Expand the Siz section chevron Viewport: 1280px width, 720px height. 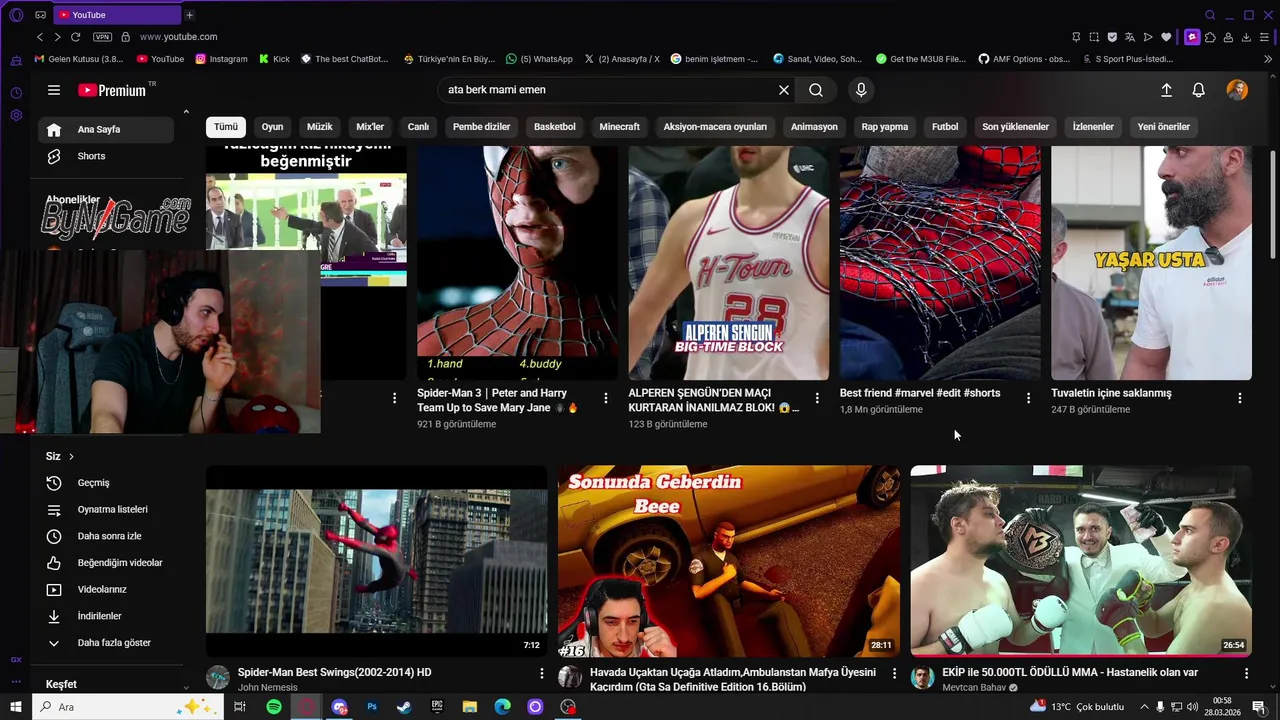[71, 456]
